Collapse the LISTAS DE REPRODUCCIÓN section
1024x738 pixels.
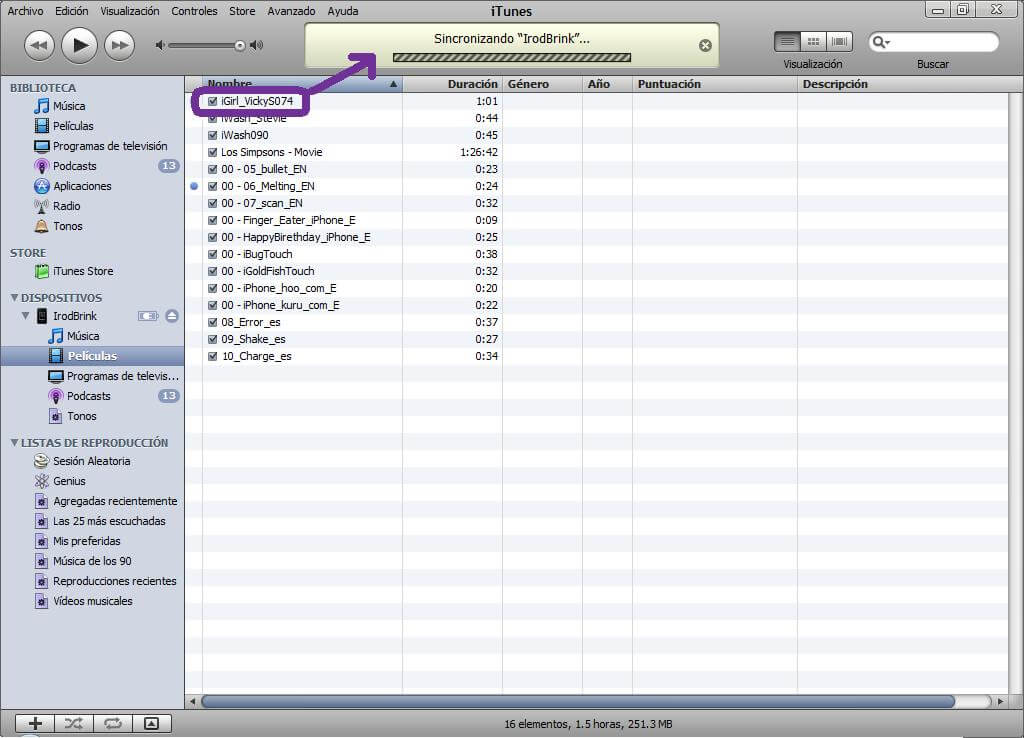(14, 443)
